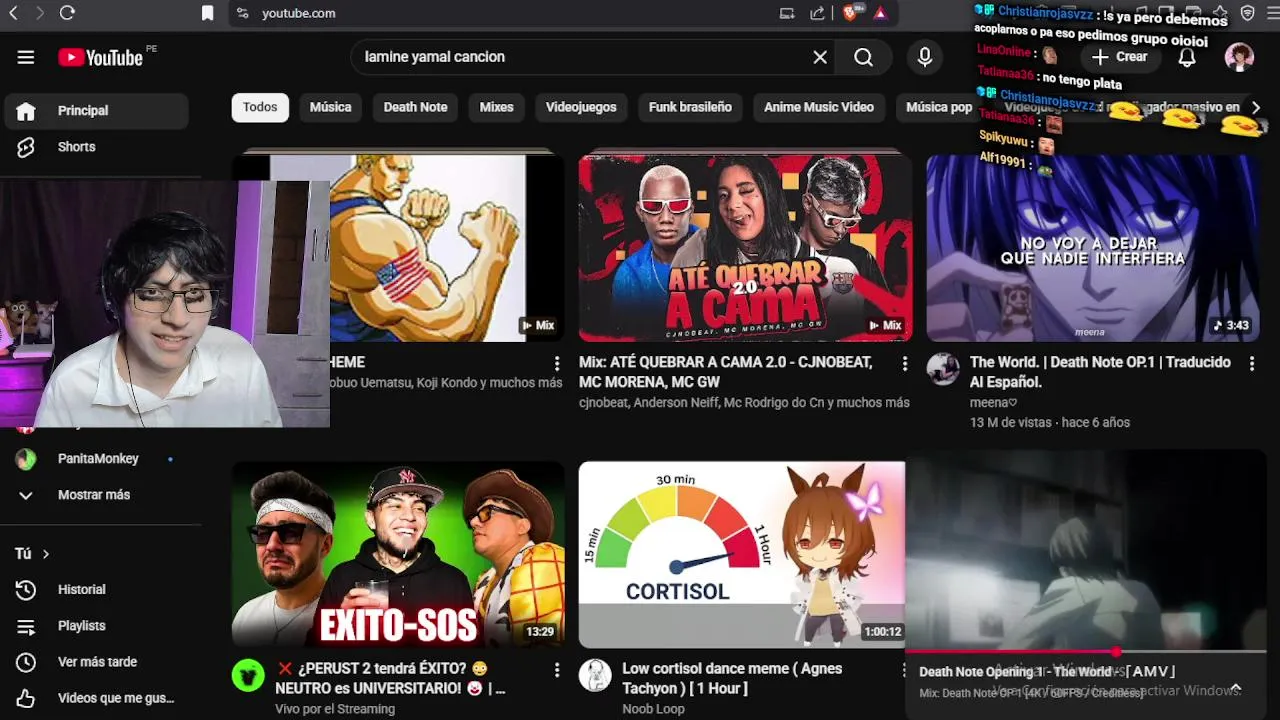Select the Música filter chip
The height and width of the screenshot is (720, 1280).
click(330, 107)
